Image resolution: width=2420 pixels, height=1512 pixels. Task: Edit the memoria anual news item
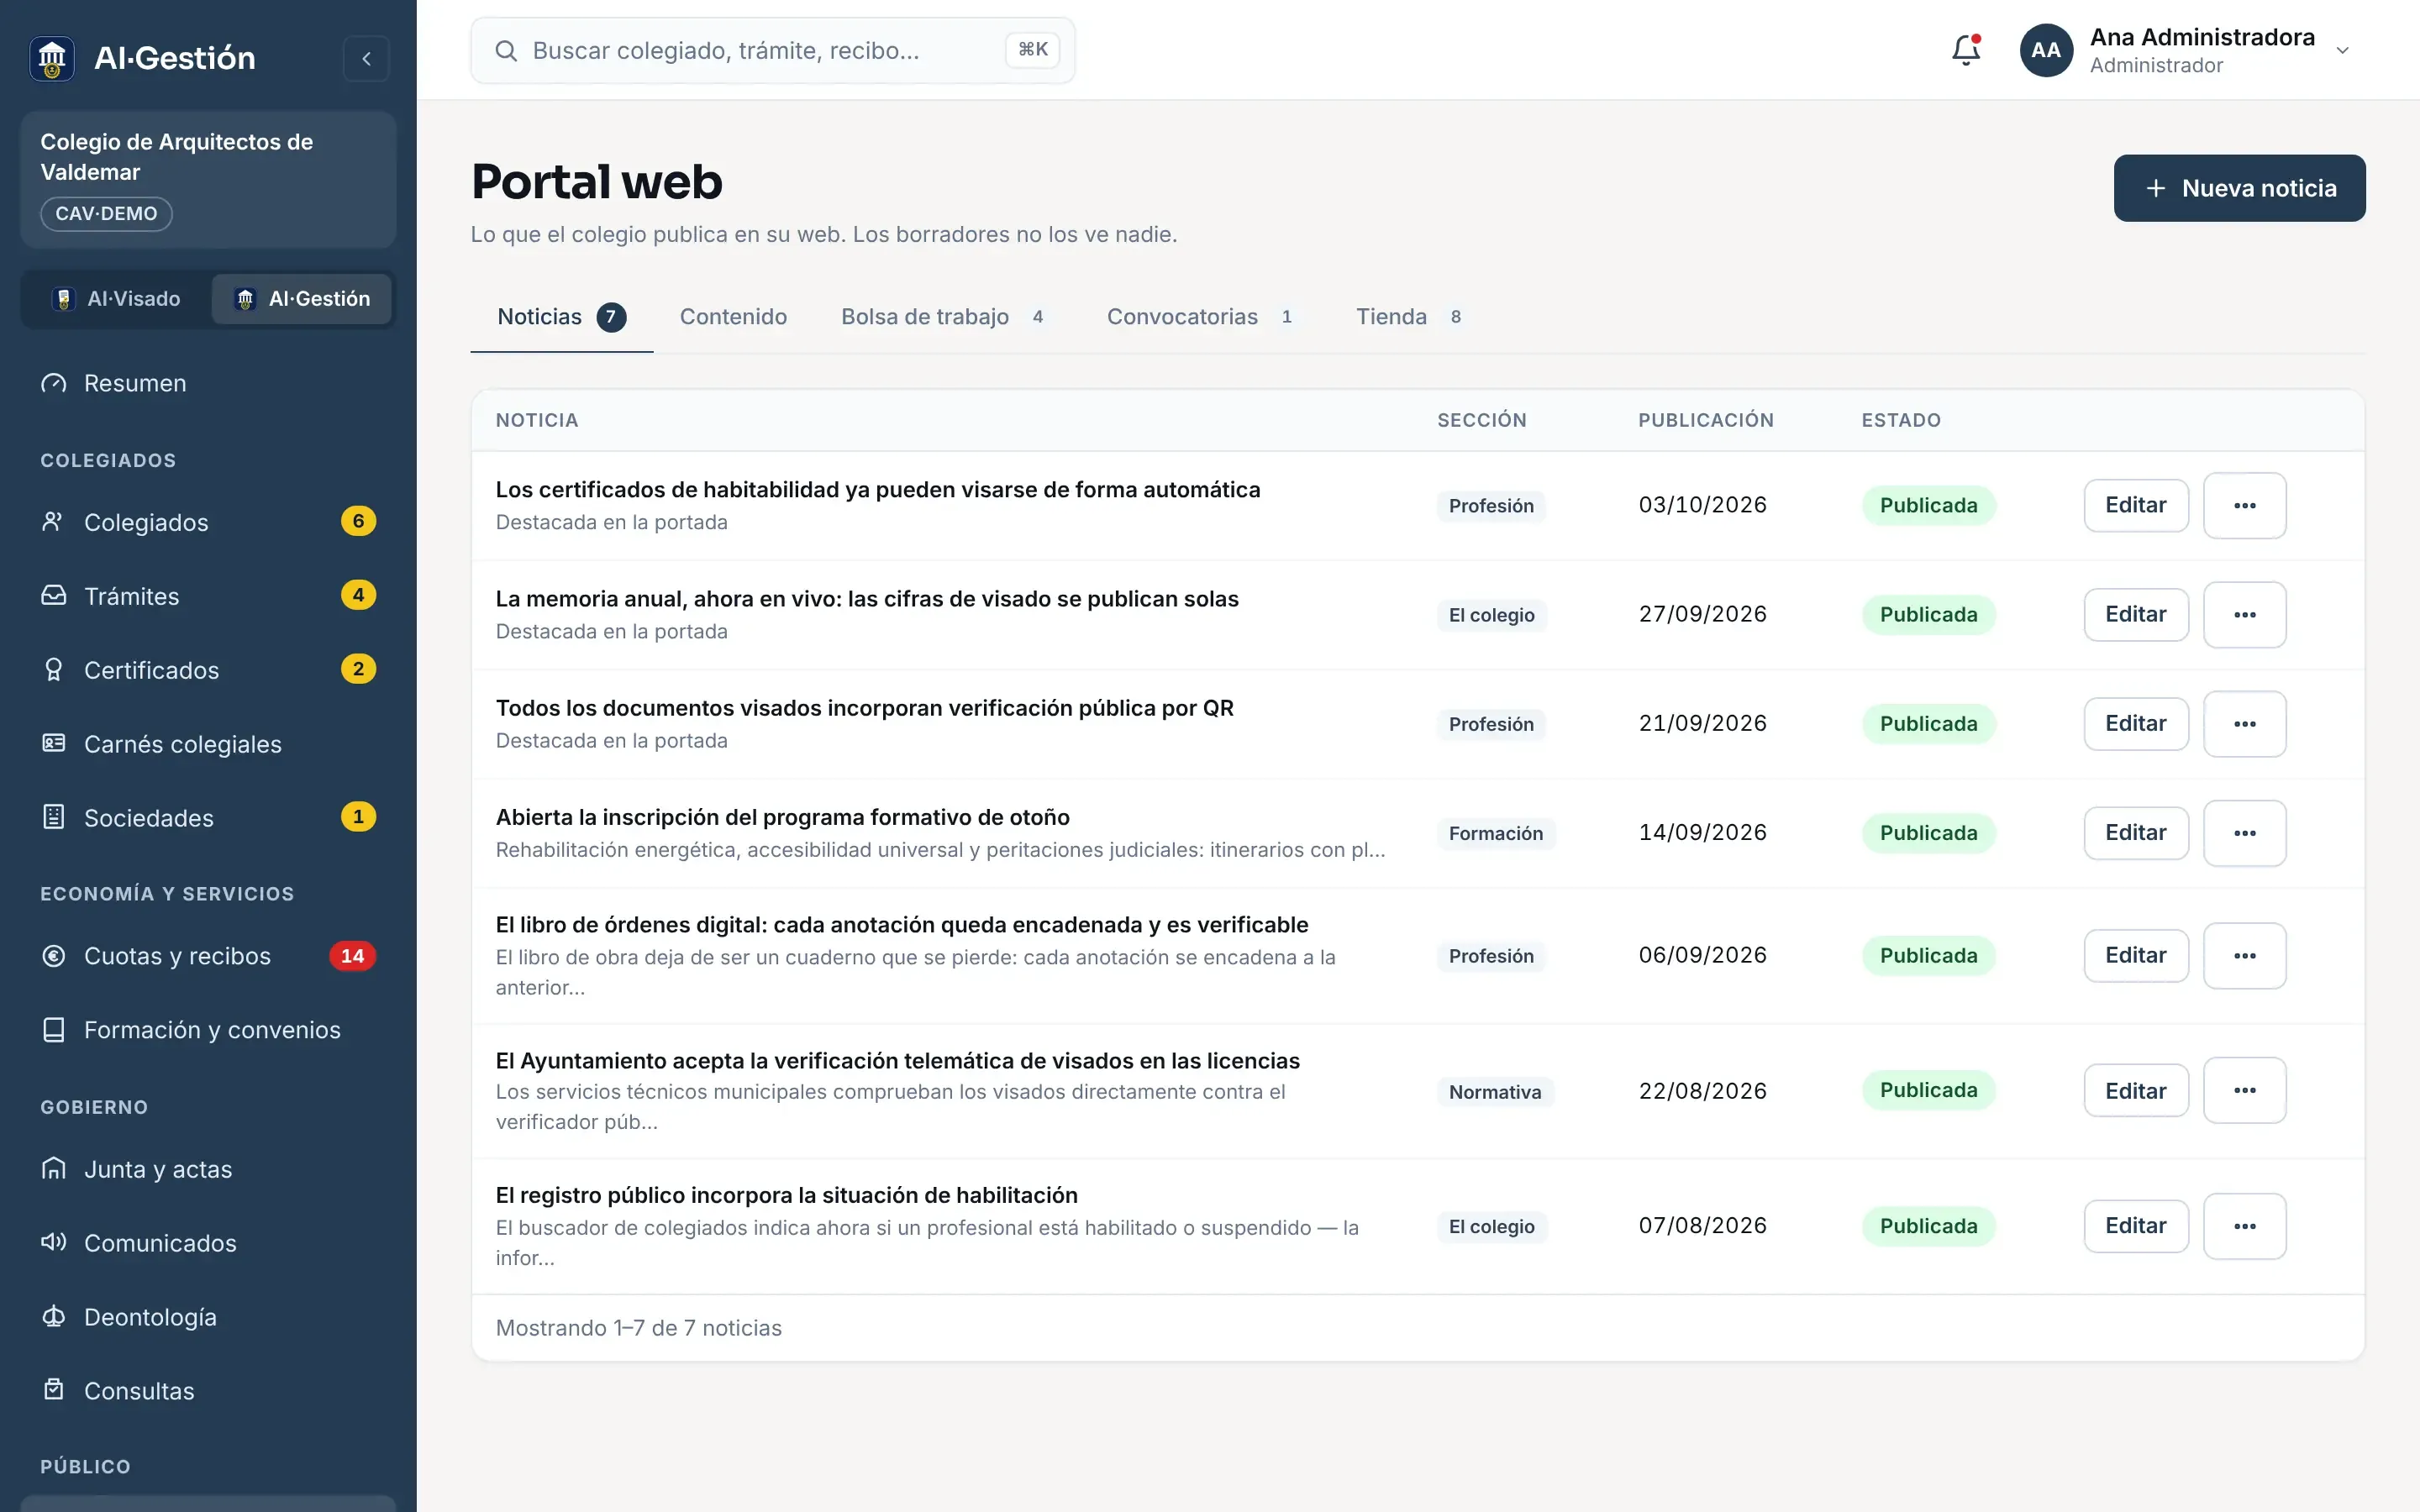[x=2135, y=615]
